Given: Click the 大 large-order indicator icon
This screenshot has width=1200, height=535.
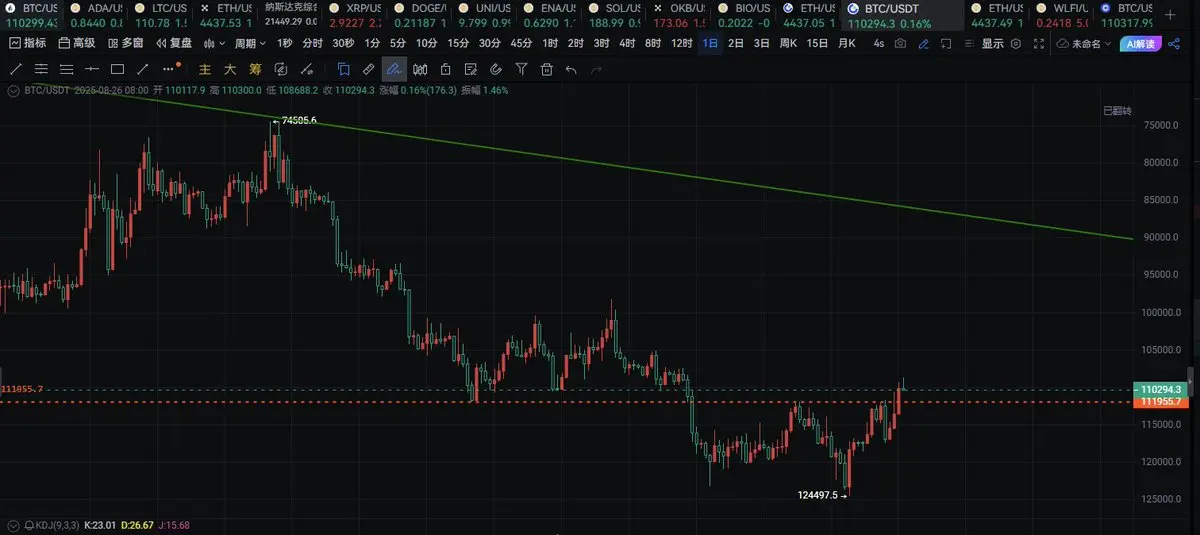Looking at the screenshot, I should tap(230, 69).
